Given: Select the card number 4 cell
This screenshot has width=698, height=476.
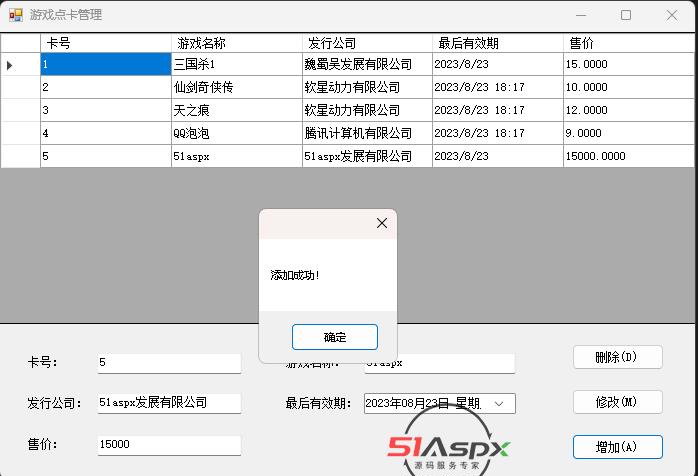Looking at the screenshot, I should (106, 133).
